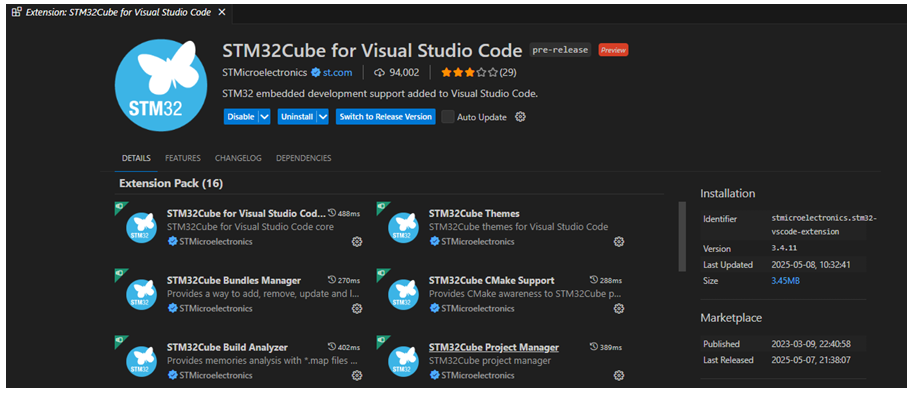The height and width of the screenshot is (396, 914).
Task: Click the STM32Cube CMake Support extension icon
Action: [x=403, y=295]
